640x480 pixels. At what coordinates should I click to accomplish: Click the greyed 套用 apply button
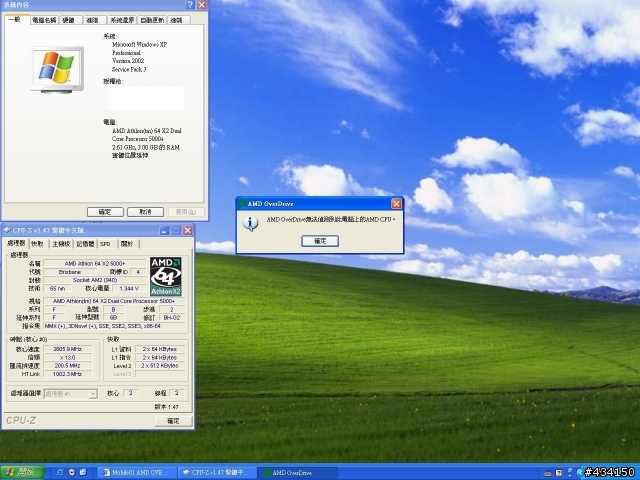[x=186, y=212]
